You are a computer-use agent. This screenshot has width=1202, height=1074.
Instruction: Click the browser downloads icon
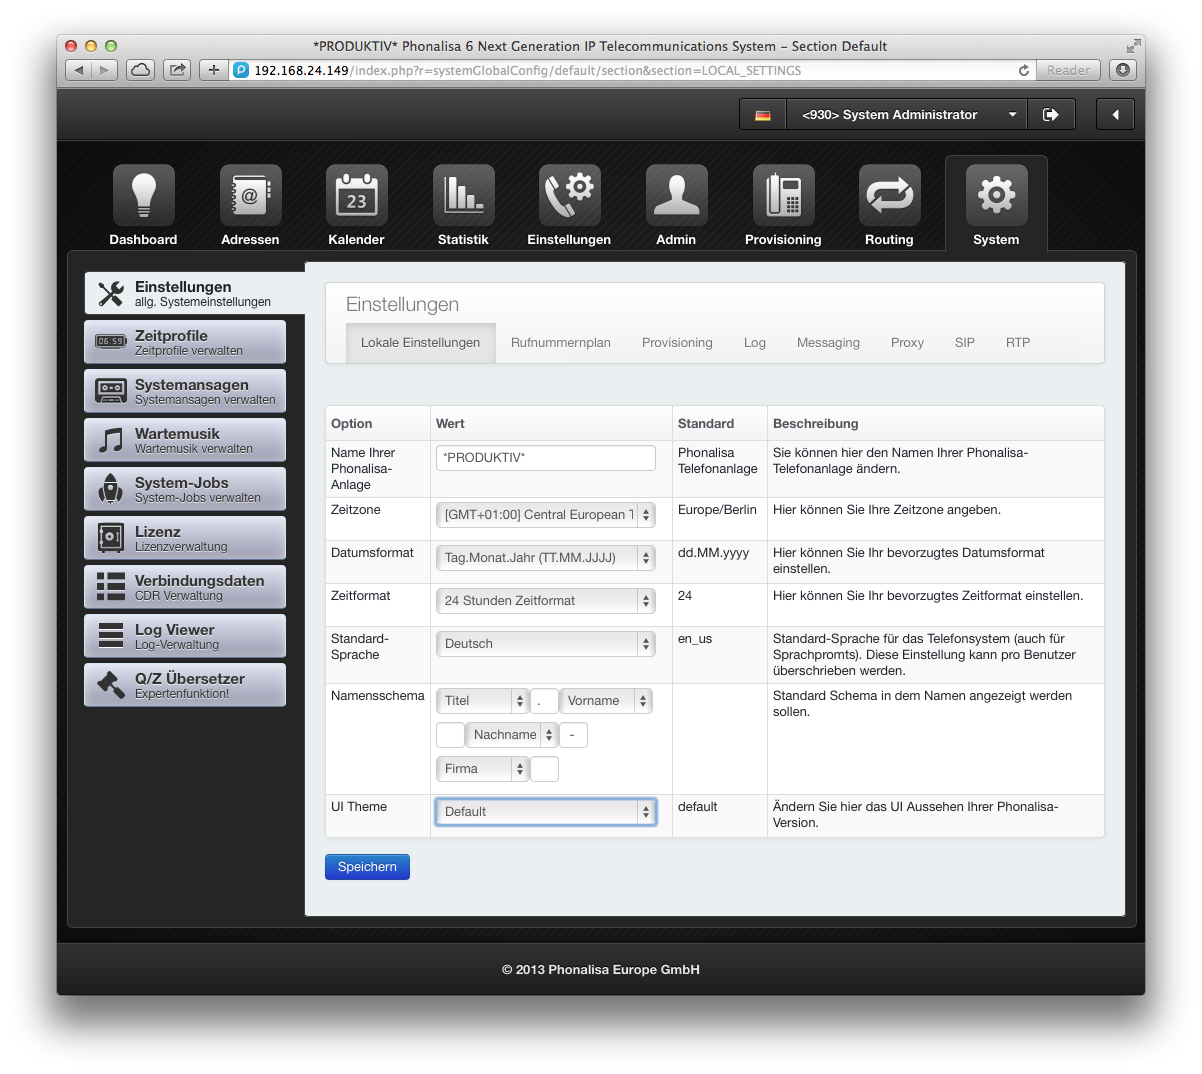[1123, 70]
